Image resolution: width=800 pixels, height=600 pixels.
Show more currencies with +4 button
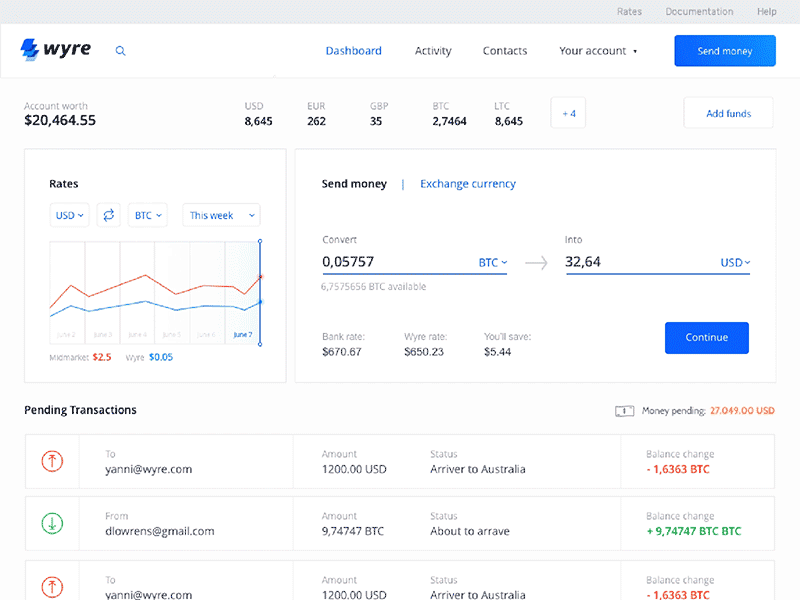568,113
